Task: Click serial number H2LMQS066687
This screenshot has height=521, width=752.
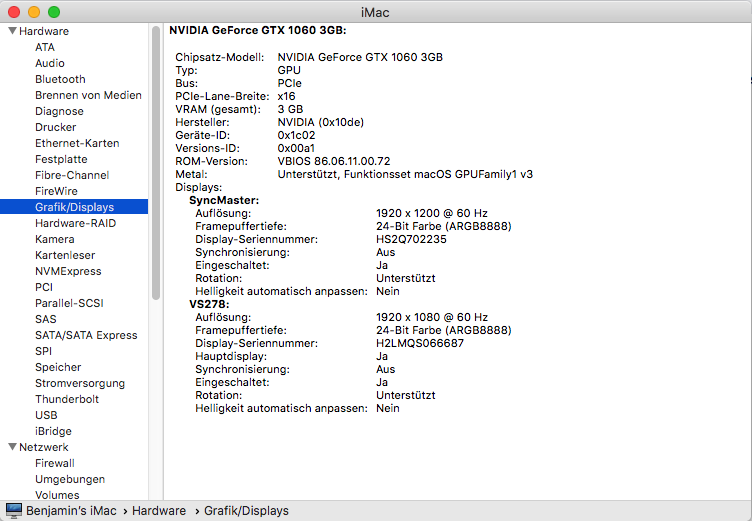Action: tap(420, 343)
